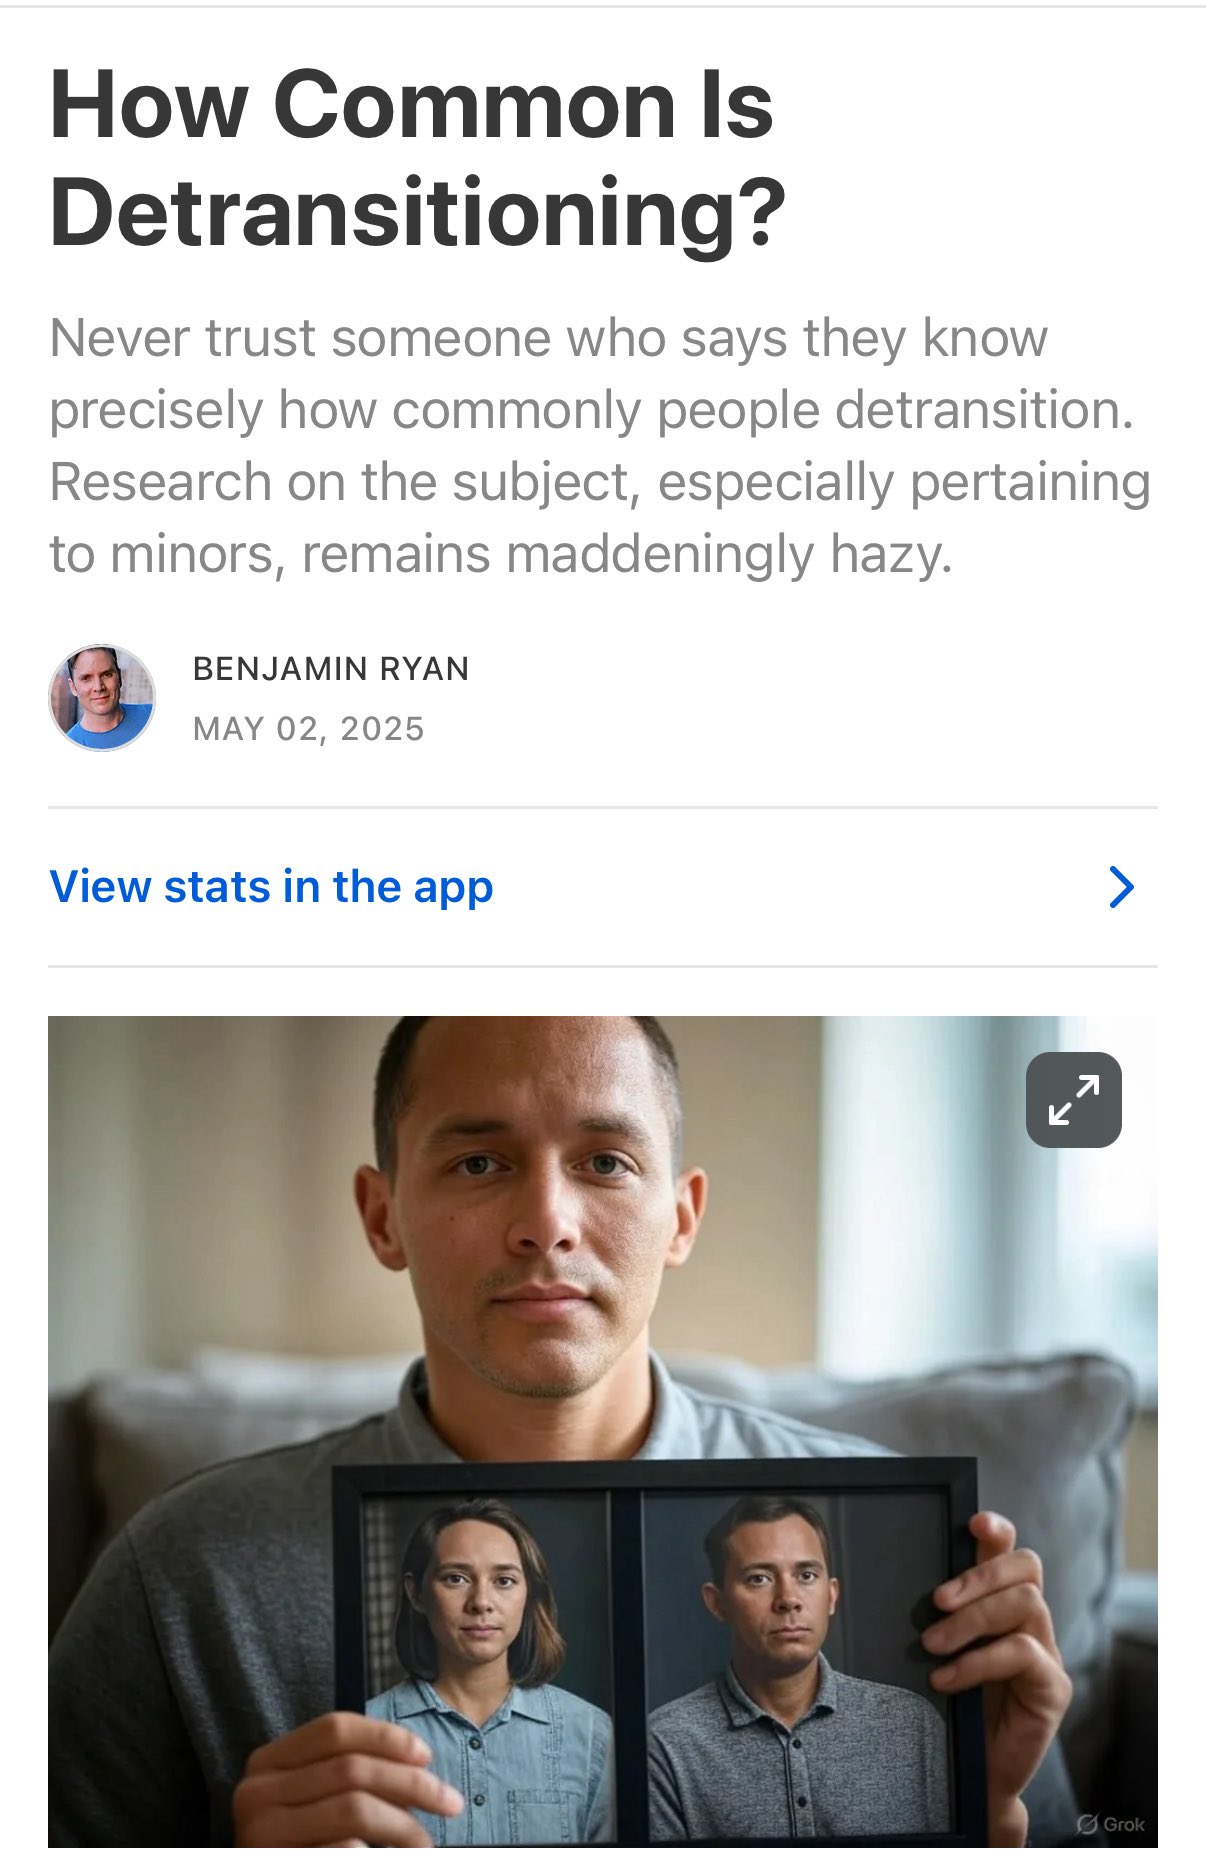The height and width of the screenshot is (1849, 1206).
Task: Click the face of the man holding frame
Action: tap(540, 1220)
